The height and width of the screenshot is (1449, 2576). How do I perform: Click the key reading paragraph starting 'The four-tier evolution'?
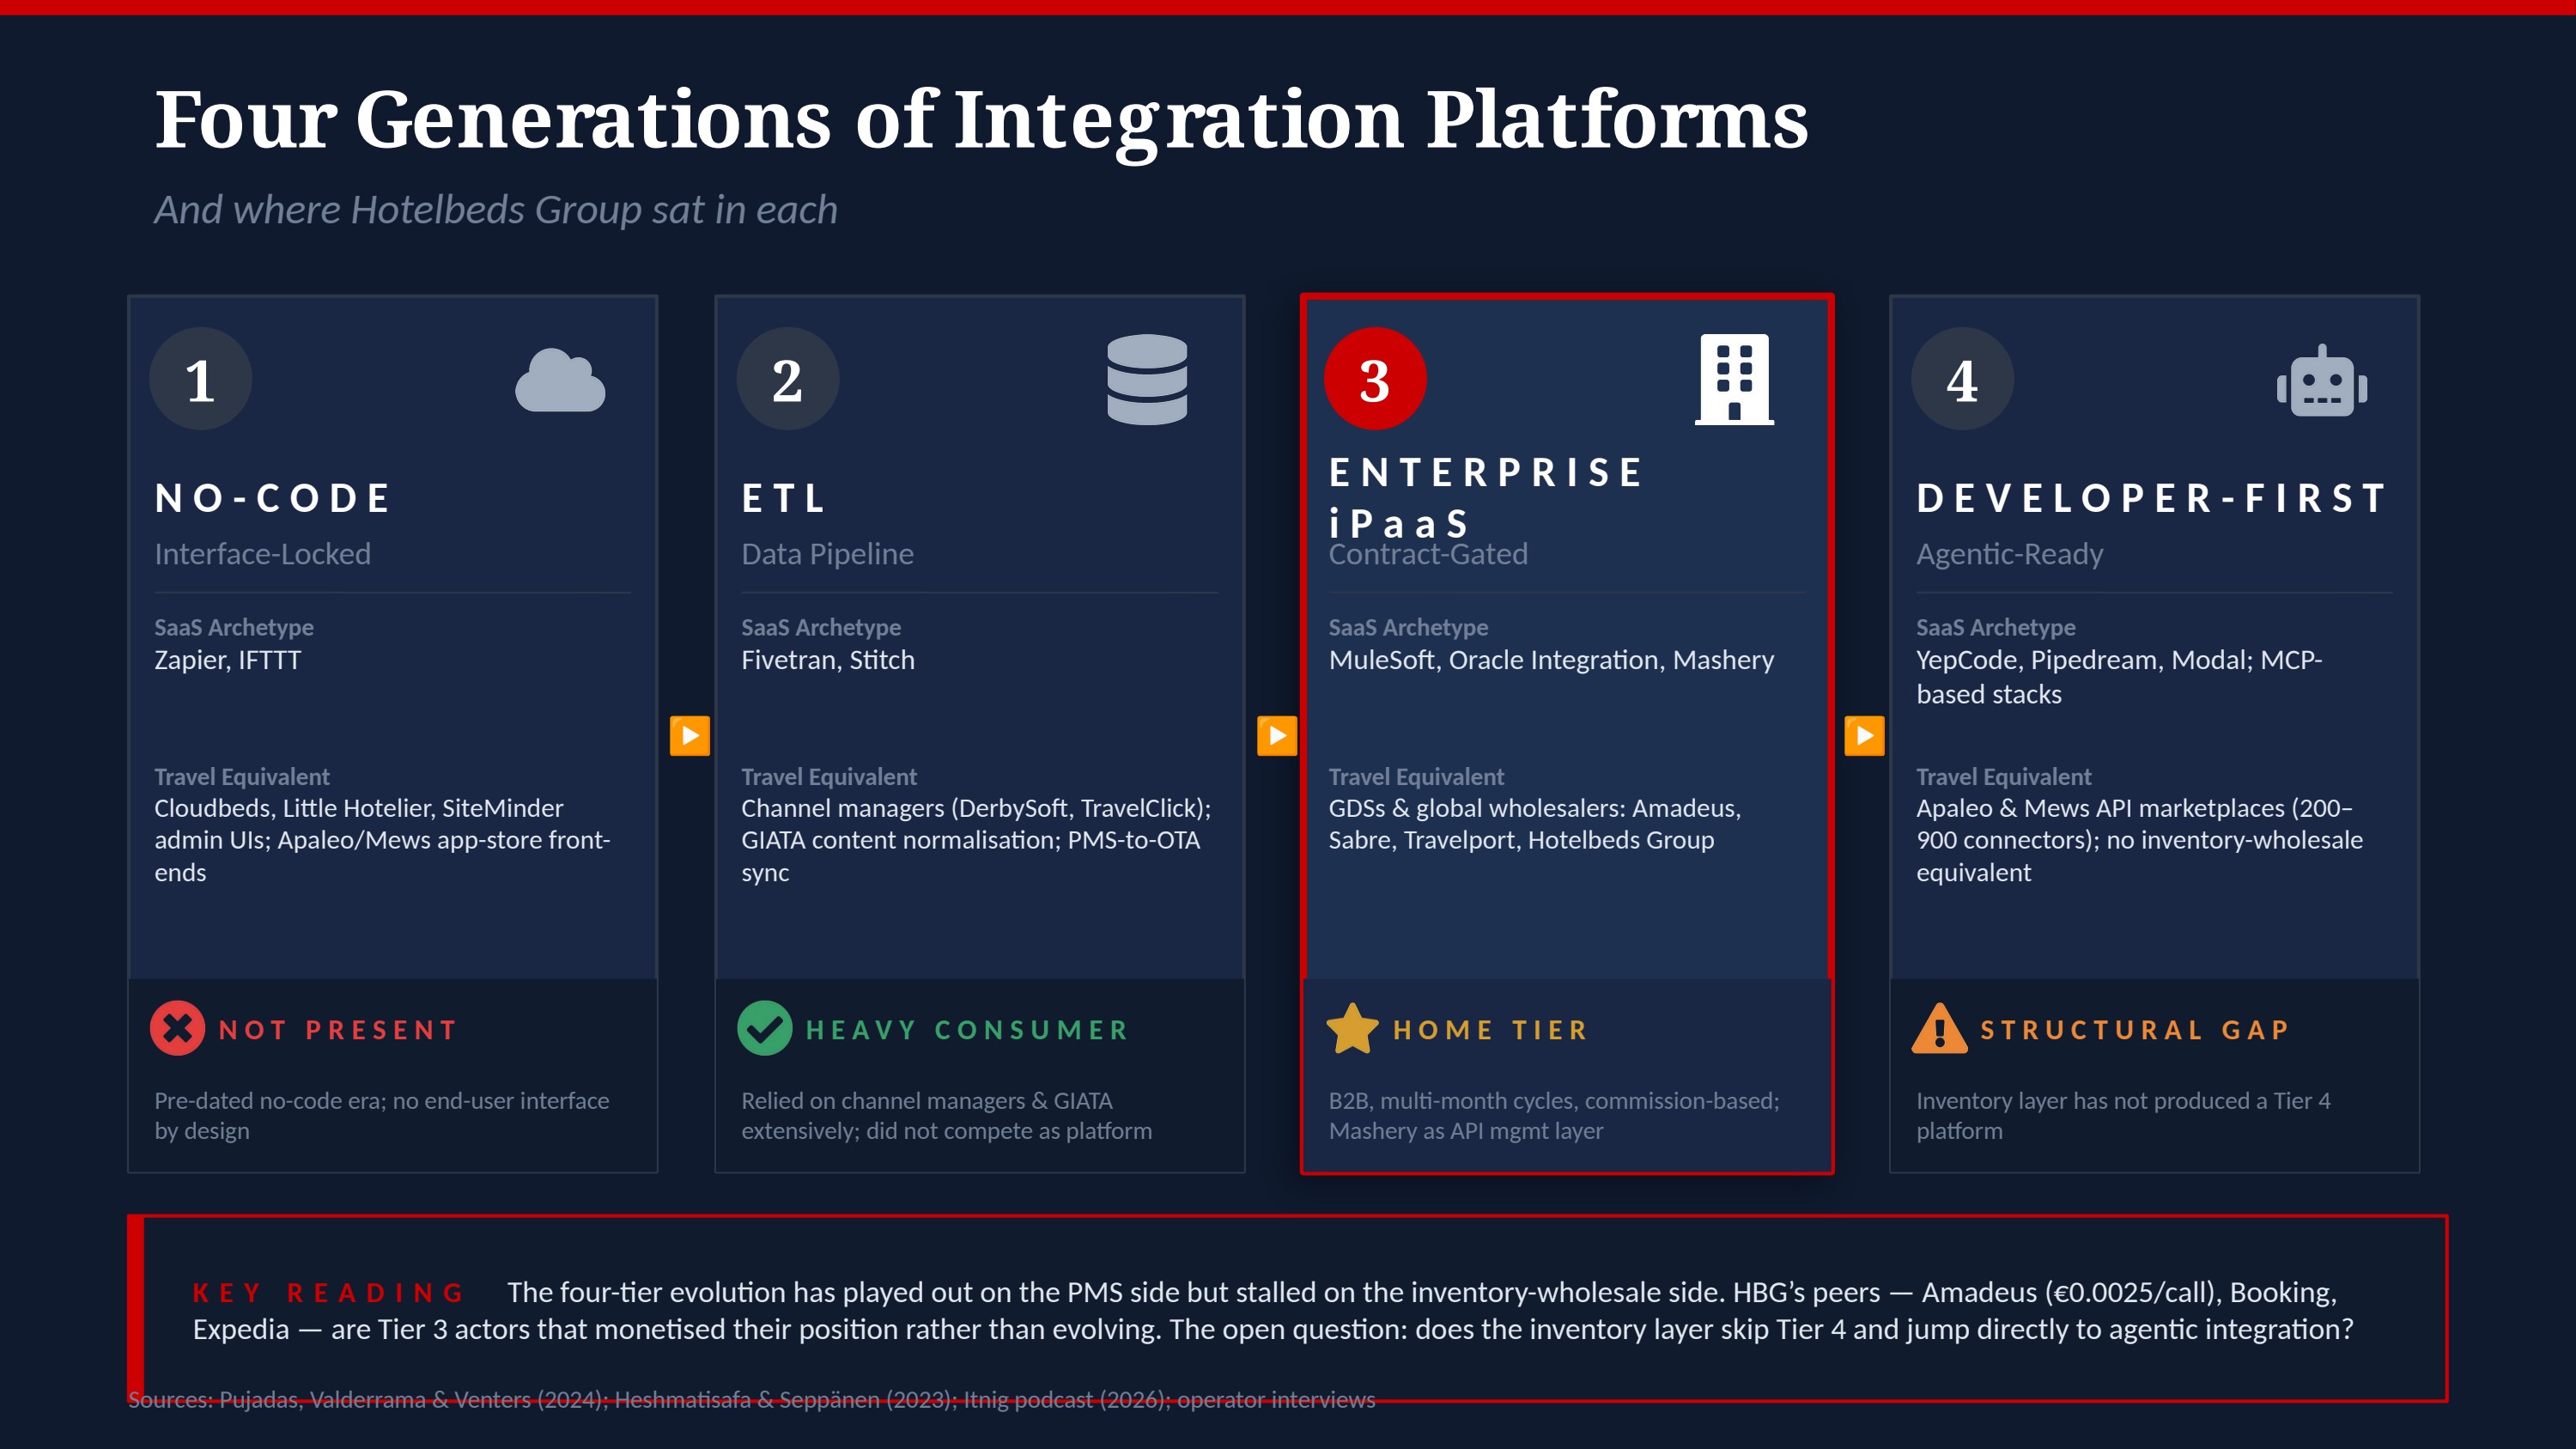1273,1311
